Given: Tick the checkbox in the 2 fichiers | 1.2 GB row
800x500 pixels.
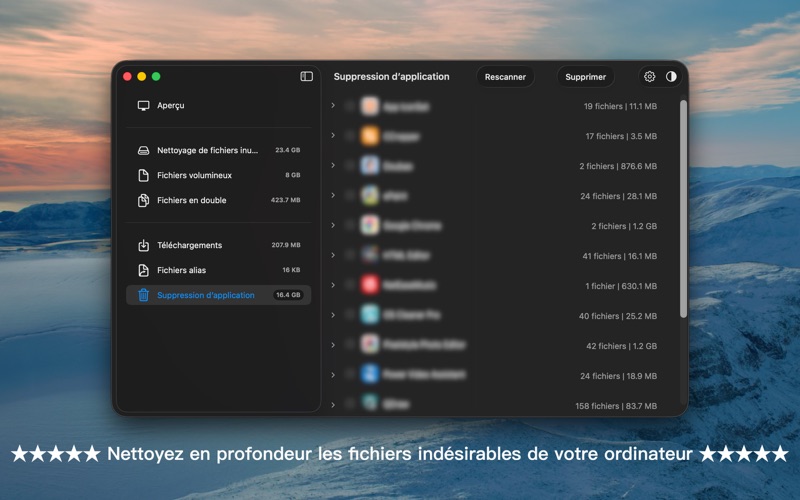Looking at the screenshot, I should pyautogui.click(x=350, y=226).
